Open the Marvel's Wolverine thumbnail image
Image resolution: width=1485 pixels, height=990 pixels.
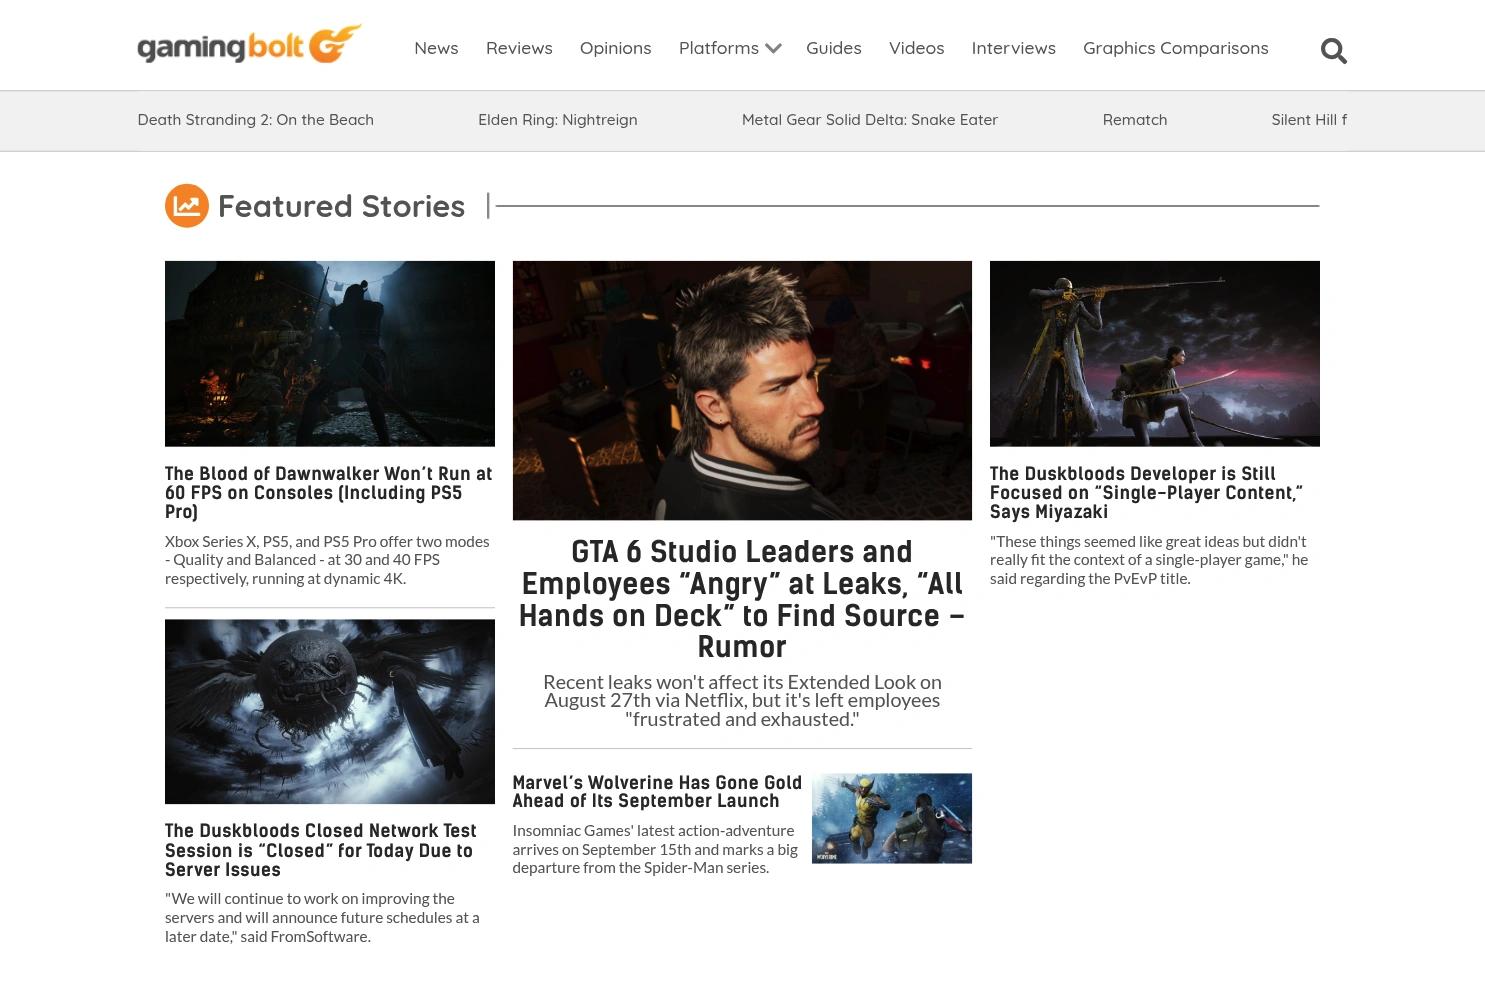pyautogui.click(x=892, y=818)
